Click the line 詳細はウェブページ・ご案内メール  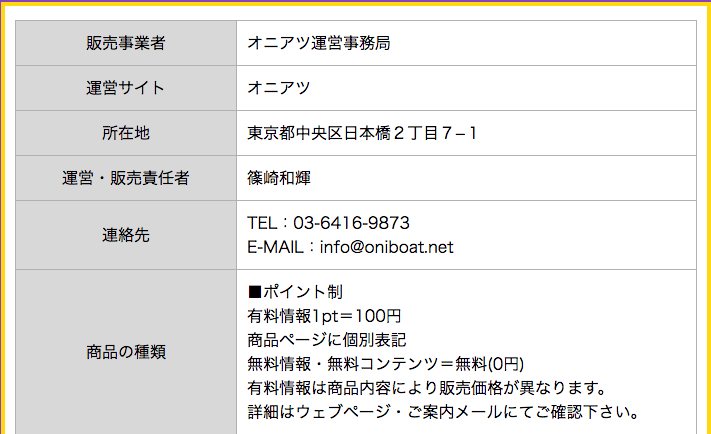pyautogui.click(x=443, y=412)
